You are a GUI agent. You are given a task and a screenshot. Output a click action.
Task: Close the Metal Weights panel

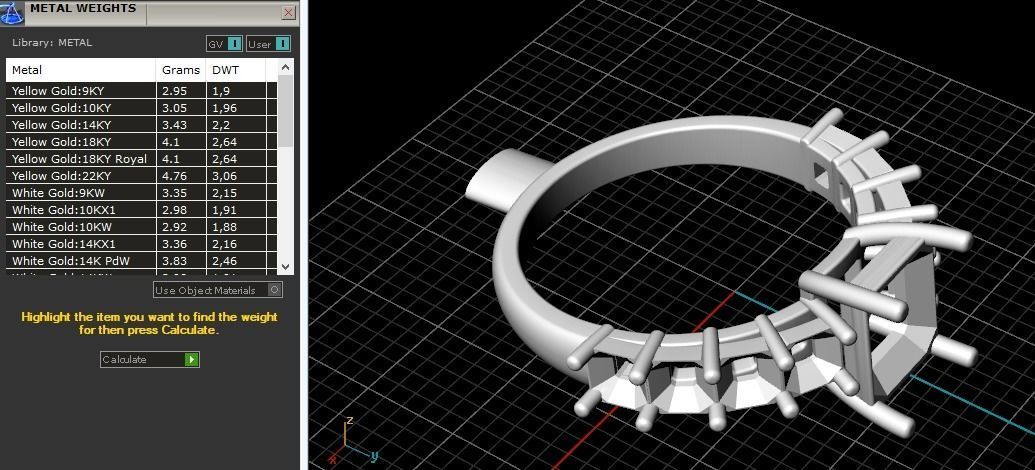(288, 13)
